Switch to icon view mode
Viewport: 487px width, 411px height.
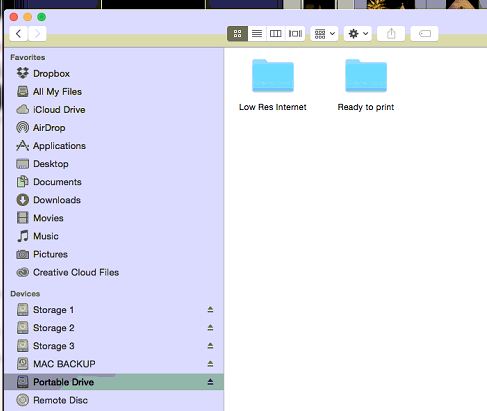pyautogui.click(x=237, y=33)
